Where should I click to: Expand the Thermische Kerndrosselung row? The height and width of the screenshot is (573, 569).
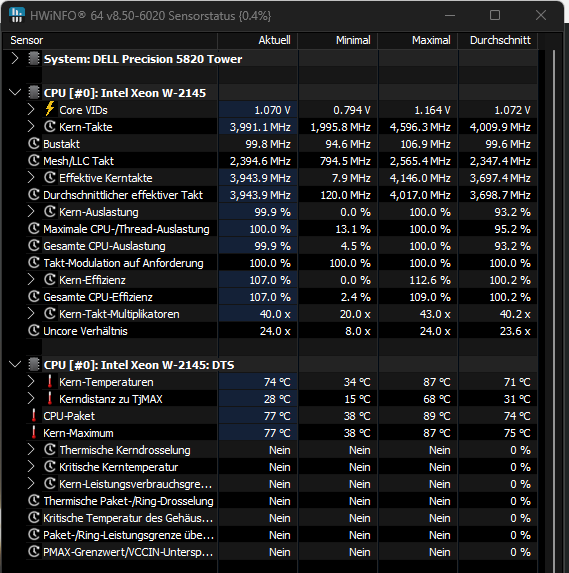click(x=31, y=449)
